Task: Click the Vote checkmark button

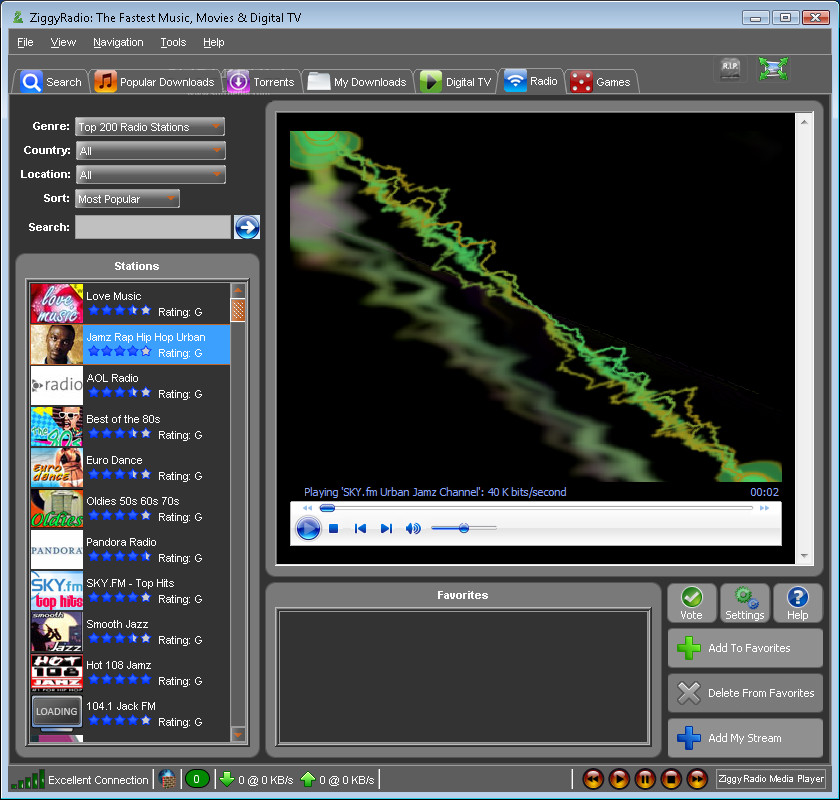Action: pyautogui.click(x=692, y=603)
